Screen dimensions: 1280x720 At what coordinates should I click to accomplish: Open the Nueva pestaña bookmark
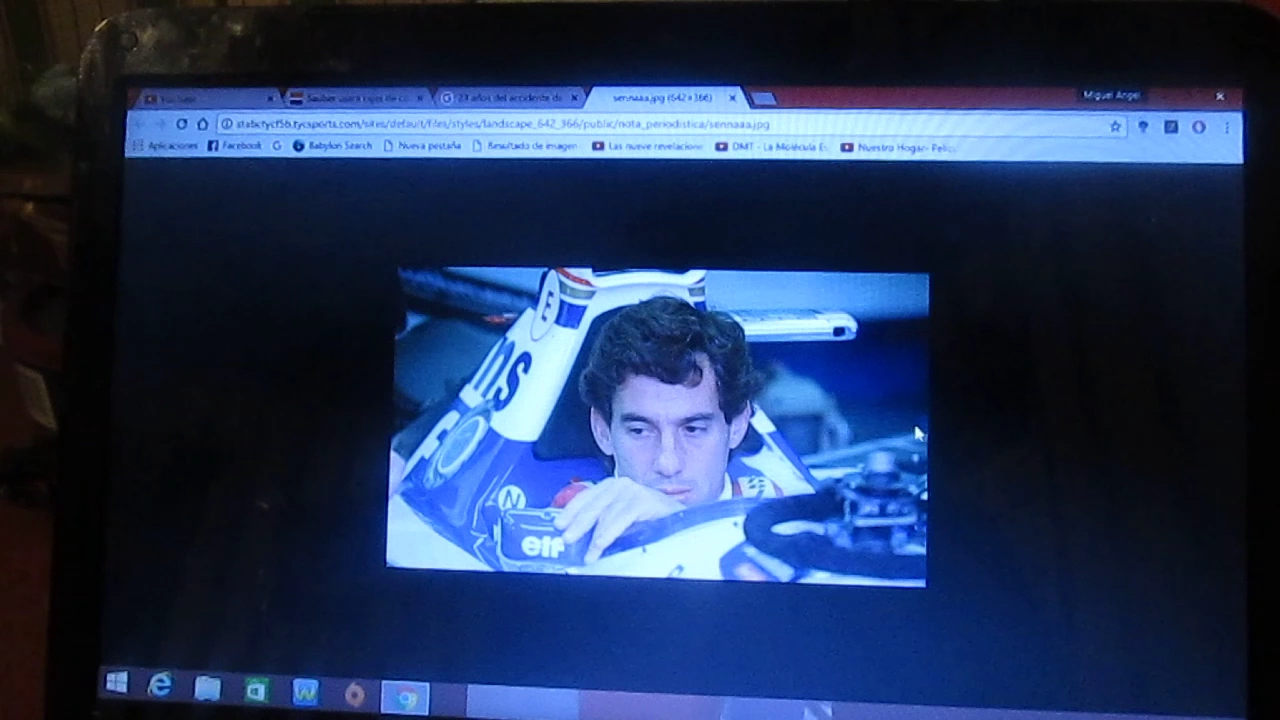point(422,146)
